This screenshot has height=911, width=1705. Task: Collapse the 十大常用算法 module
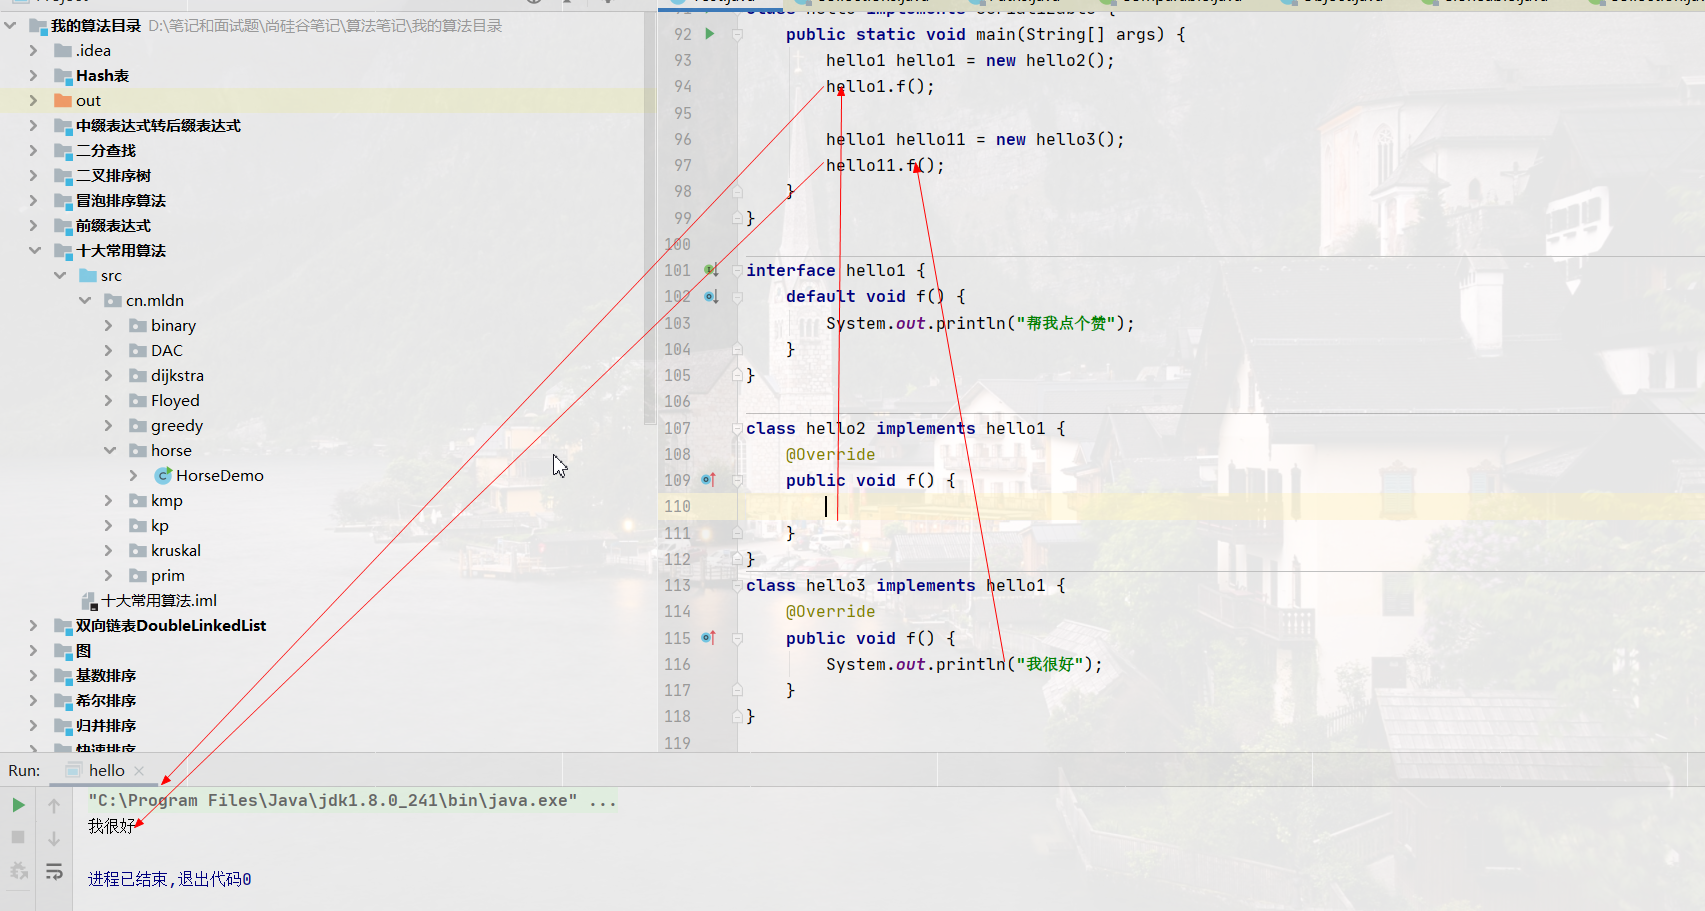click(x=34, y=250)
